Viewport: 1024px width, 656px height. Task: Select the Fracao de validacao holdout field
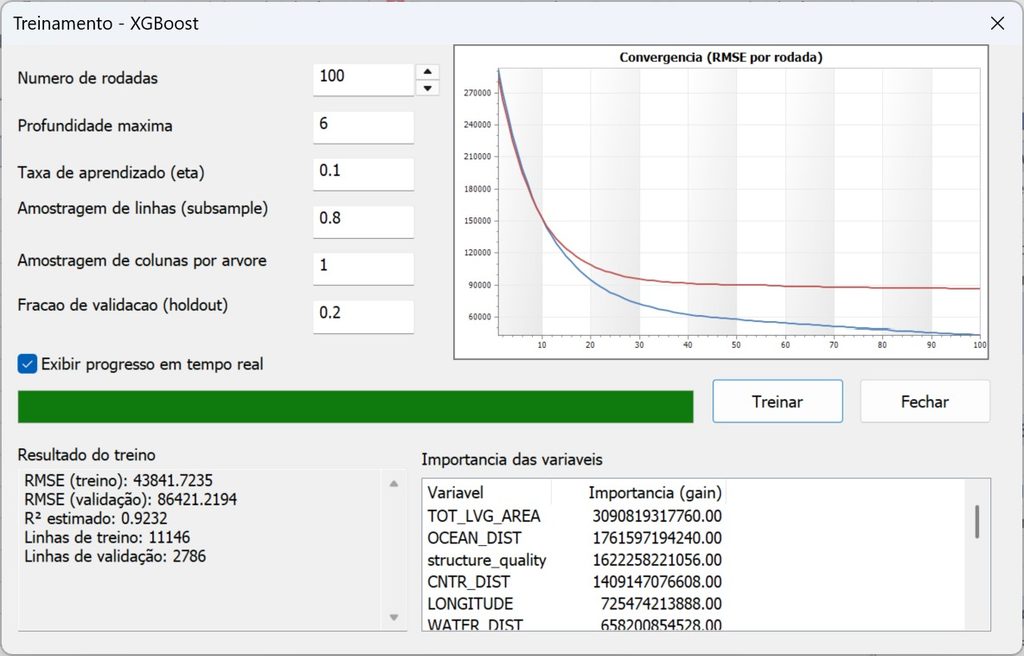[x=363, y=316]
